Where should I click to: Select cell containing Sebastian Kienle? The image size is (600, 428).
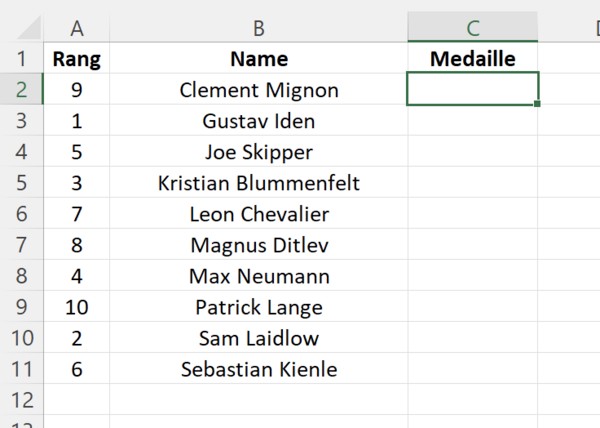coord(259,368)
